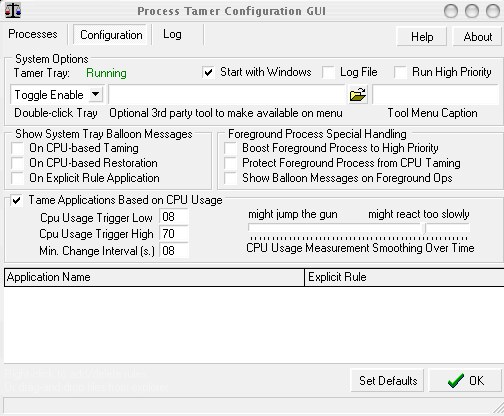Enable the Log File checkbox

coord(329,72)
